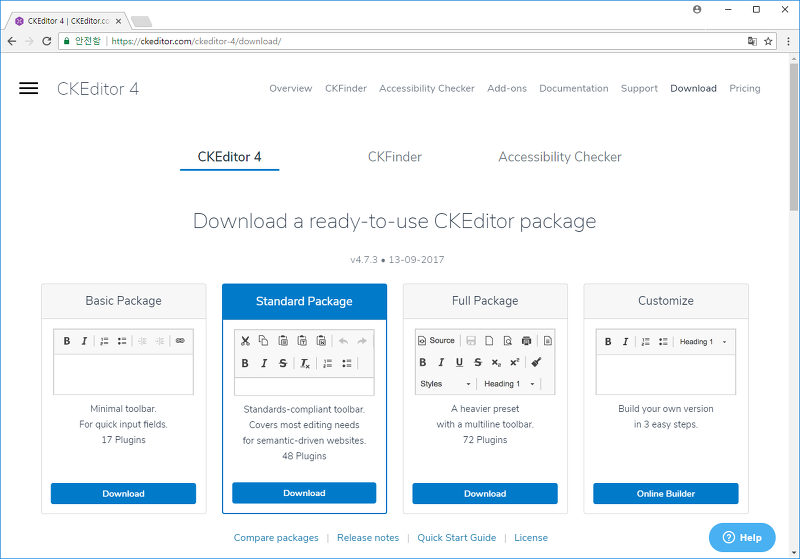The image size is (800, 559).
Task: Click the Subscript icon in Full Package preview
Action: 496,363
